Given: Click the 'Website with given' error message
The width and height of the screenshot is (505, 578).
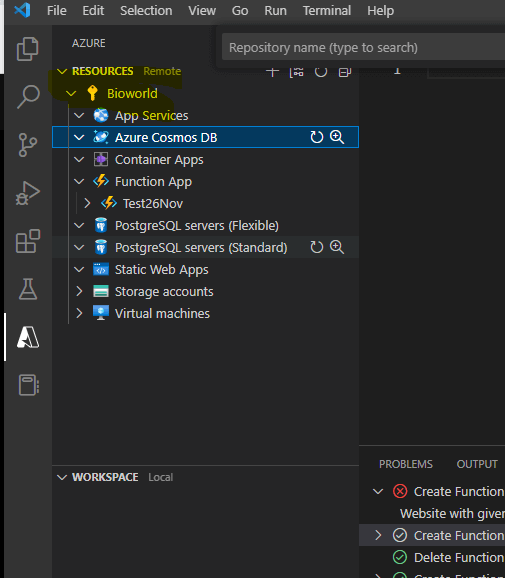Looking at the screenshot, I should (x=452, y=513).
